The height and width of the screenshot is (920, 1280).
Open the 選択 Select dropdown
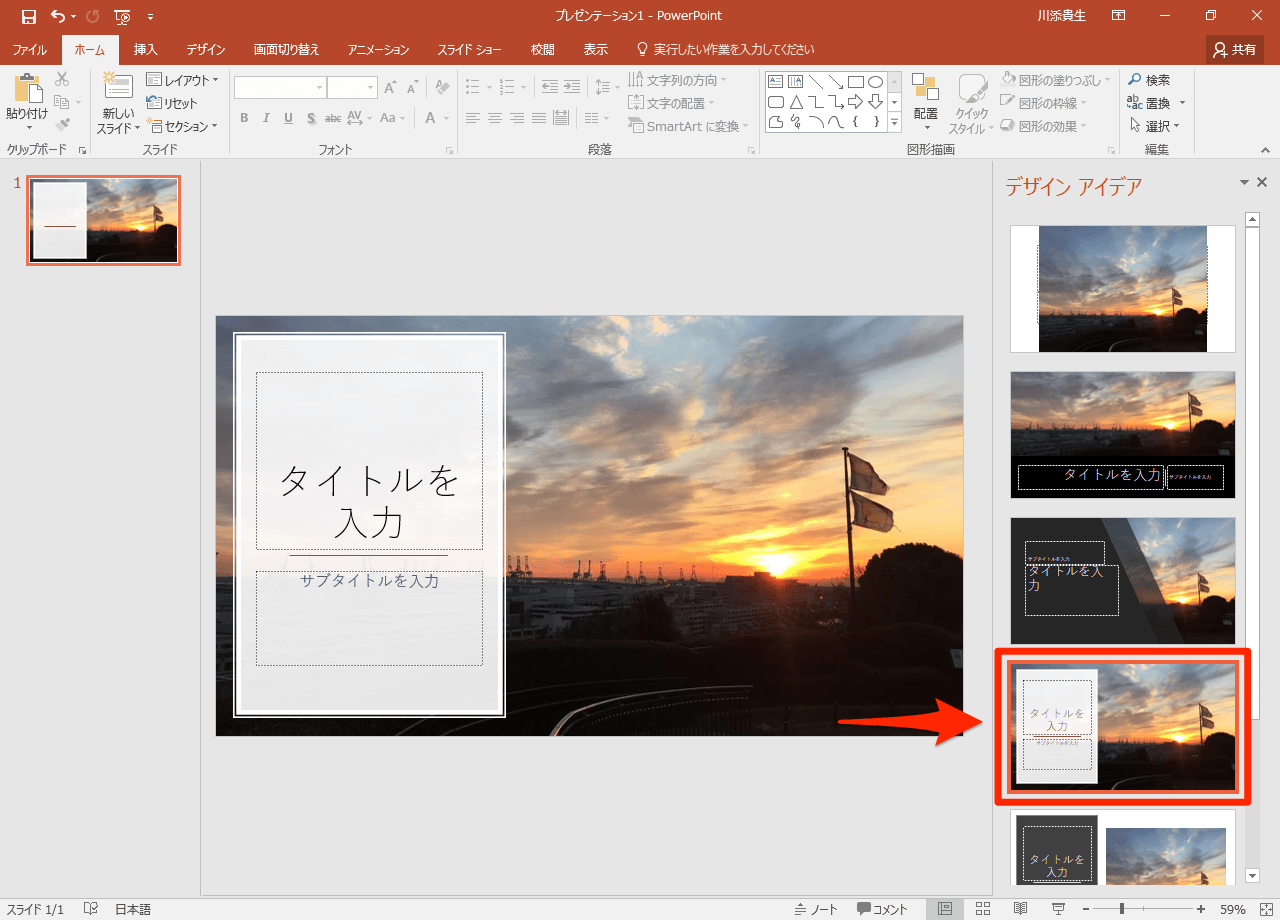pos(1155,126)
